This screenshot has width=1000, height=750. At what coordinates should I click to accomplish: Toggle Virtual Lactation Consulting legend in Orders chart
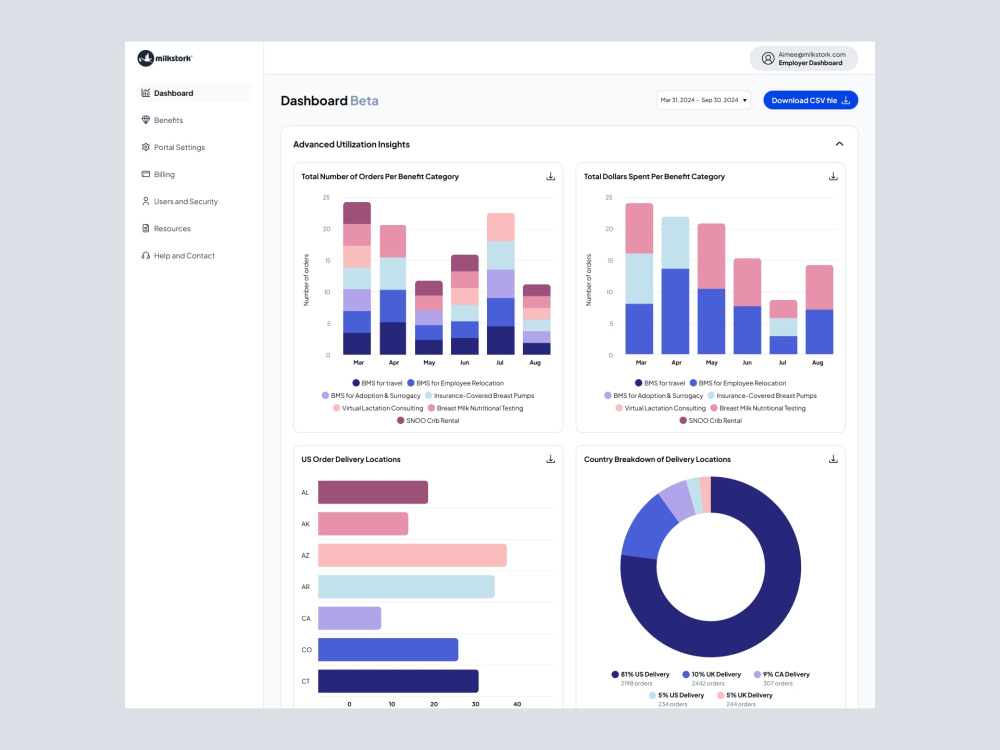pos(378,408)
